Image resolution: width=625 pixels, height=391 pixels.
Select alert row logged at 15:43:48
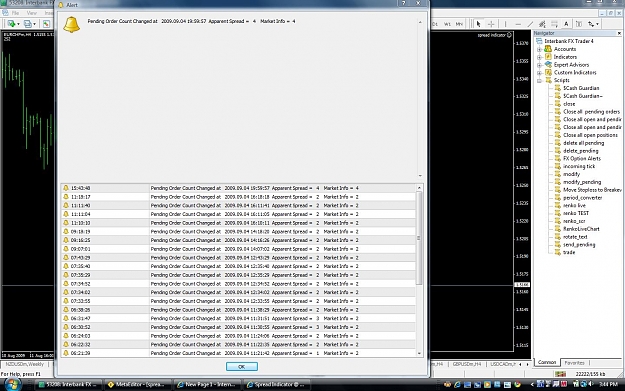(238, 188)
